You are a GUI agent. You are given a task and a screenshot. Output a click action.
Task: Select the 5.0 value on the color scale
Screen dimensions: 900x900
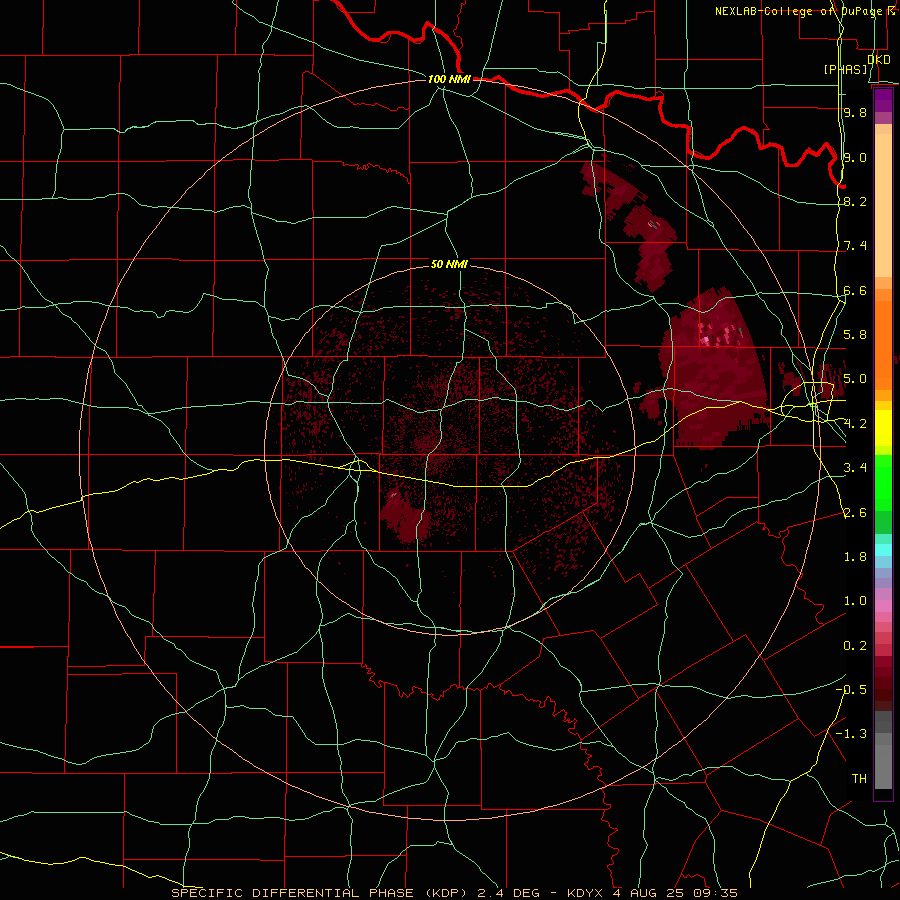point(855,379)
